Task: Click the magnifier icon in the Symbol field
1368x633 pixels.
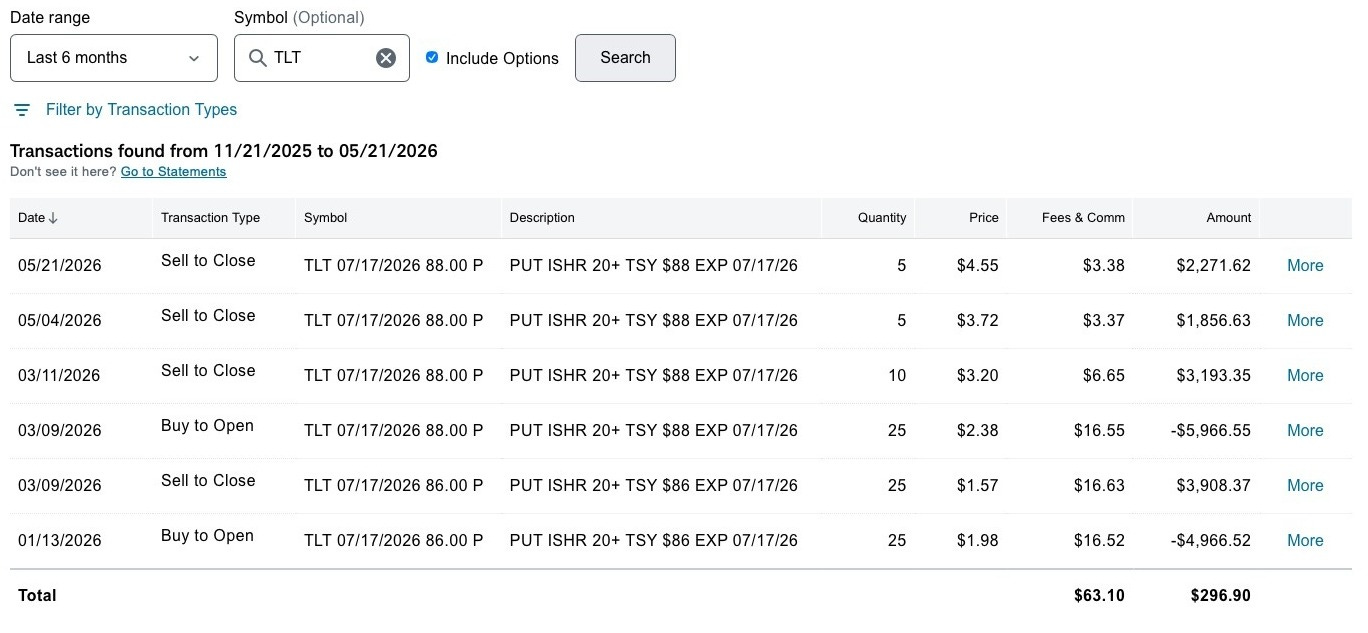Action: pyautogui.click(x=257, y=58)
